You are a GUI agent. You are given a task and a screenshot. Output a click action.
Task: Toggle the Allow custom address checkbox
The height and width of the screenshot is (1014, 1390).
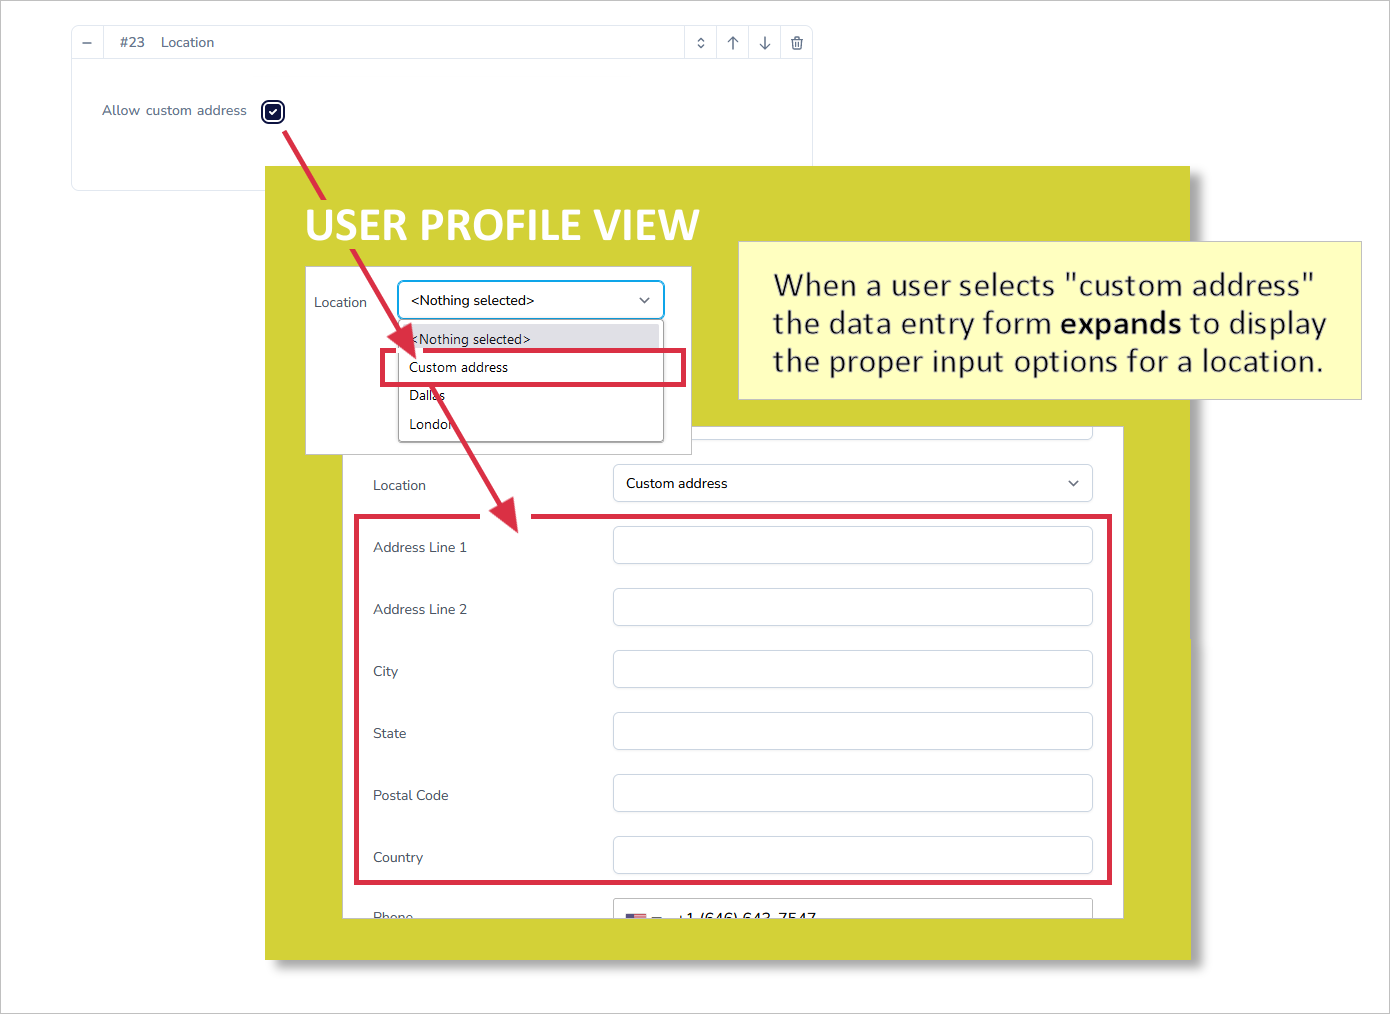272,111
